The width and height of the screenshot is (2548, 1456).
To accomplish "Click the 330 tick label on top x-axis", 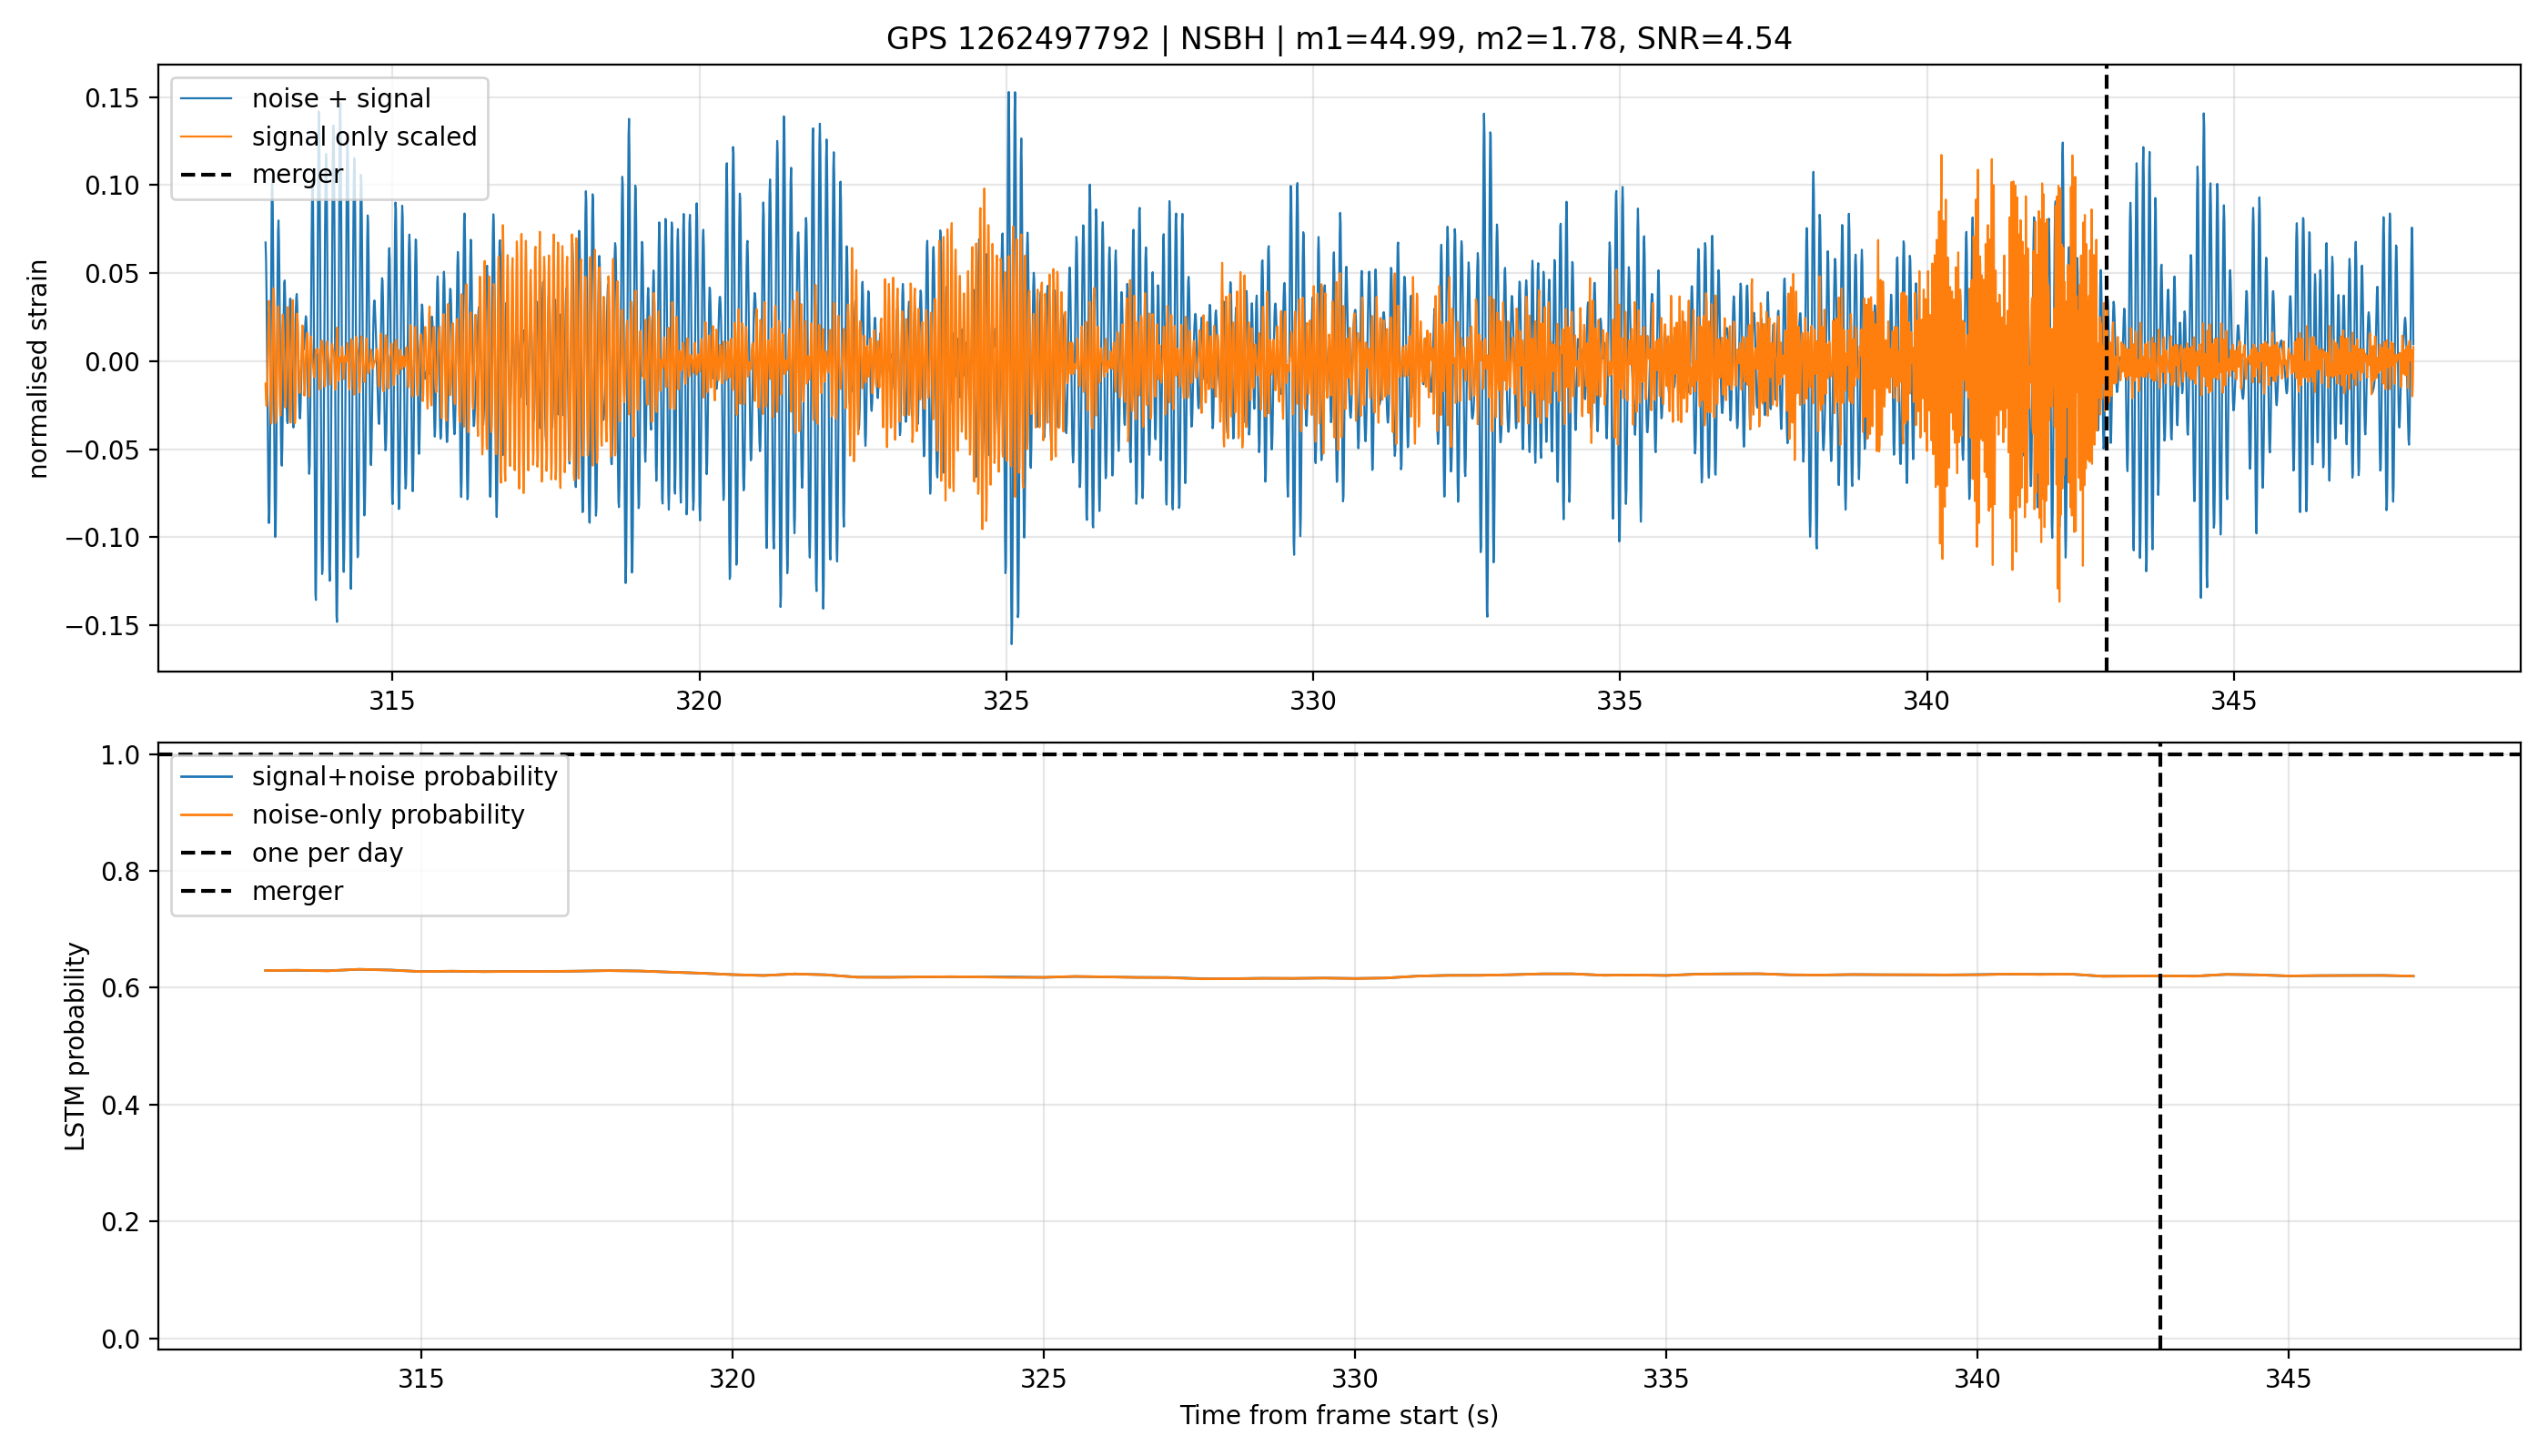I will point(1312,701).
